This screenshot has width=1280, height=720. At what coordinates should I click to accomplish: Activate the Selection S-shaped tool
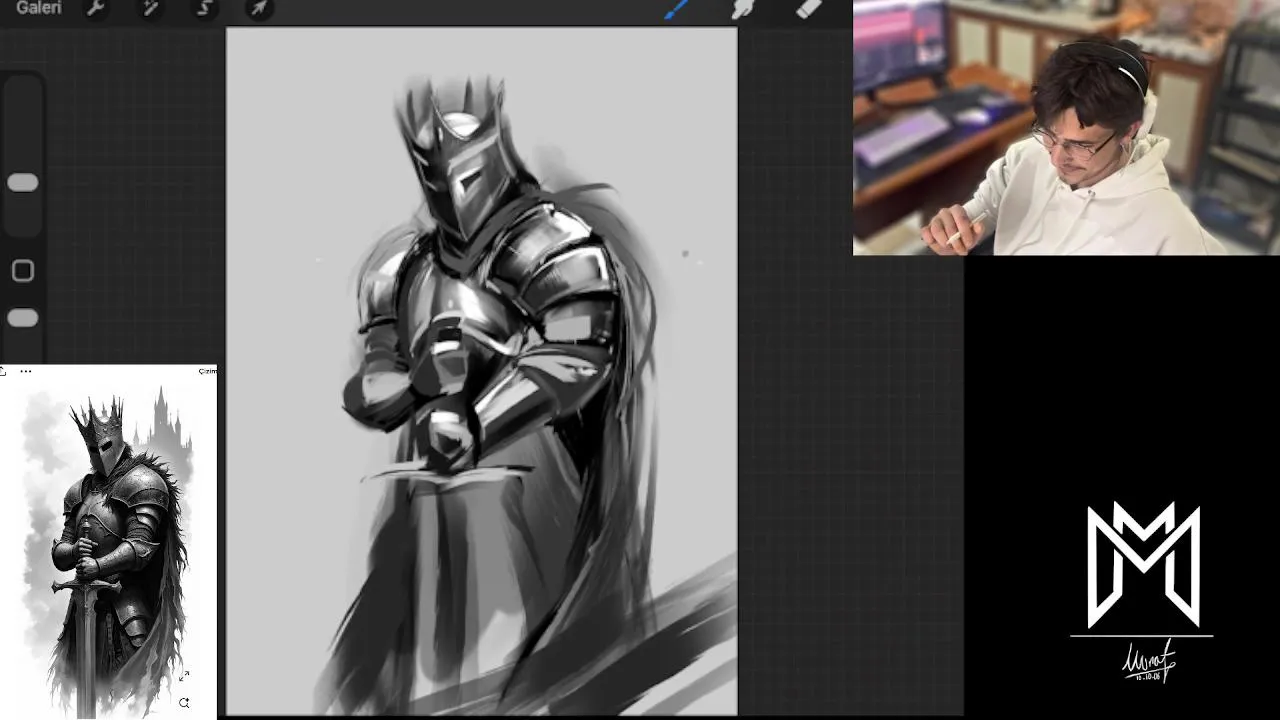click(204, 8)
